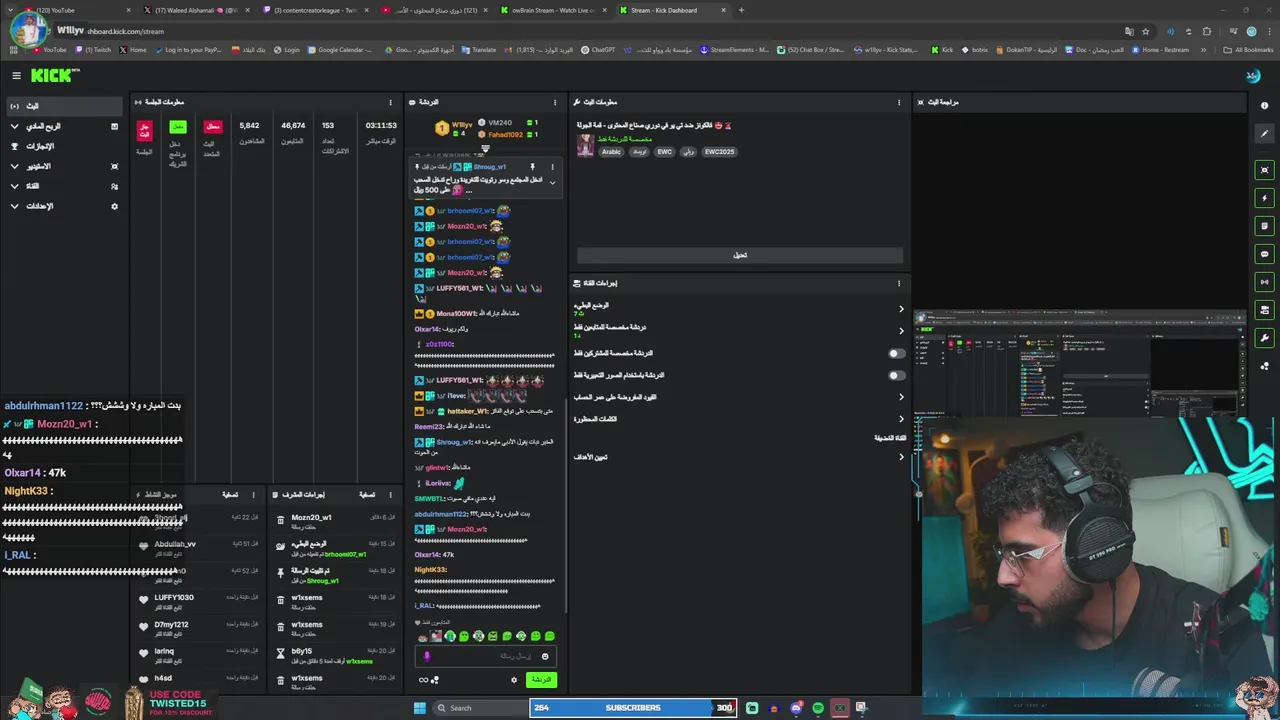Click the broadcast signal icon in right sidebar

1264,282
